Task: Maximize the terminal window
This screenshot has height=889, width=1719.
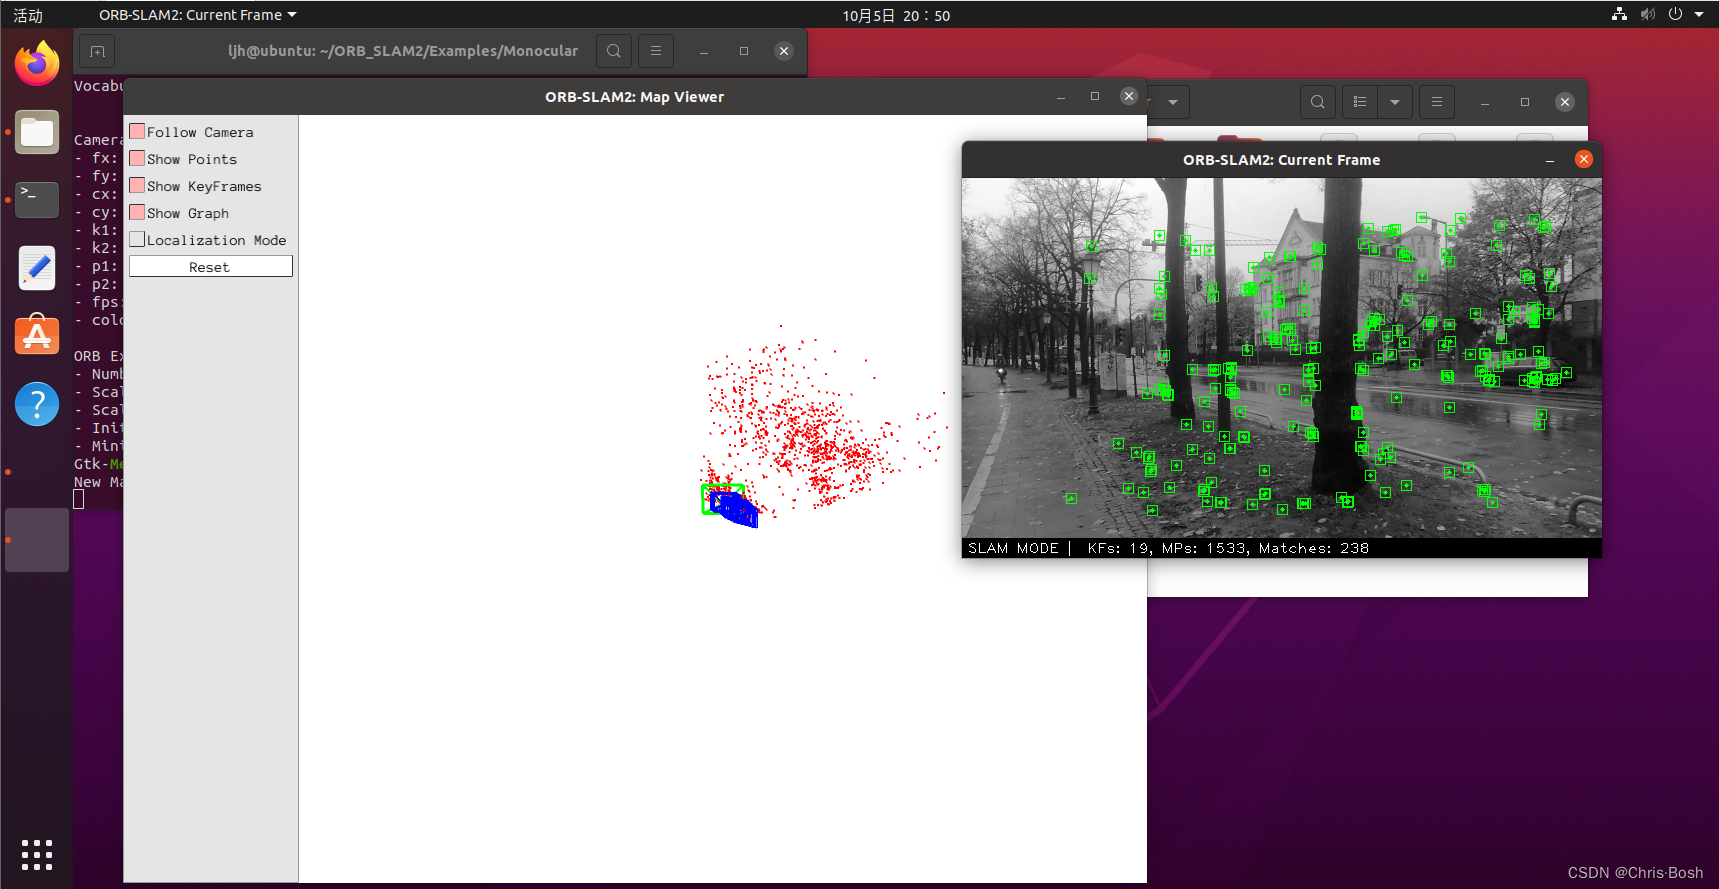Action: (x=744, y=51)
